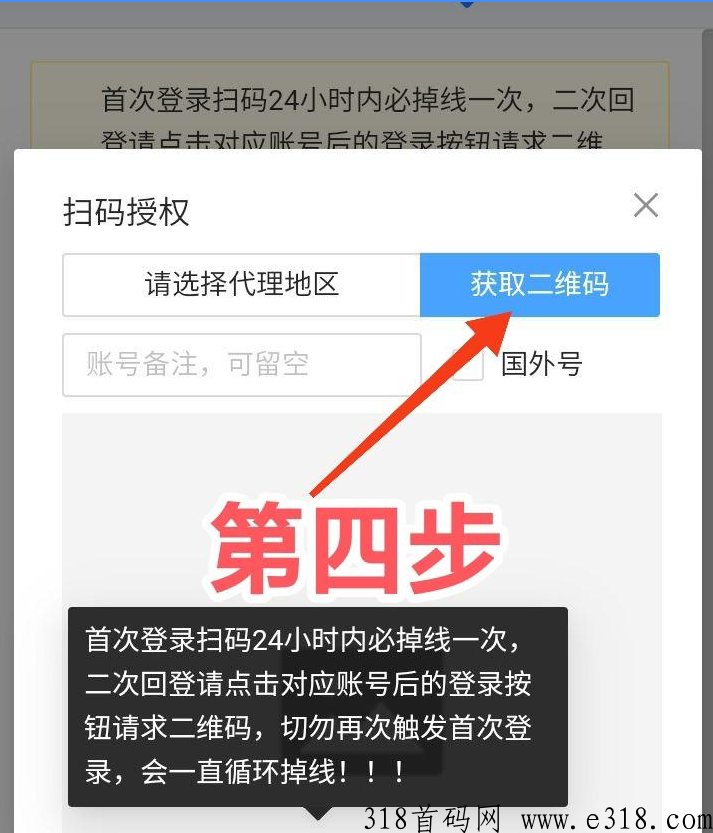Tick the 国外号 checkbox
This screenshot has height=833, width=713.
(x=468, y=365)
